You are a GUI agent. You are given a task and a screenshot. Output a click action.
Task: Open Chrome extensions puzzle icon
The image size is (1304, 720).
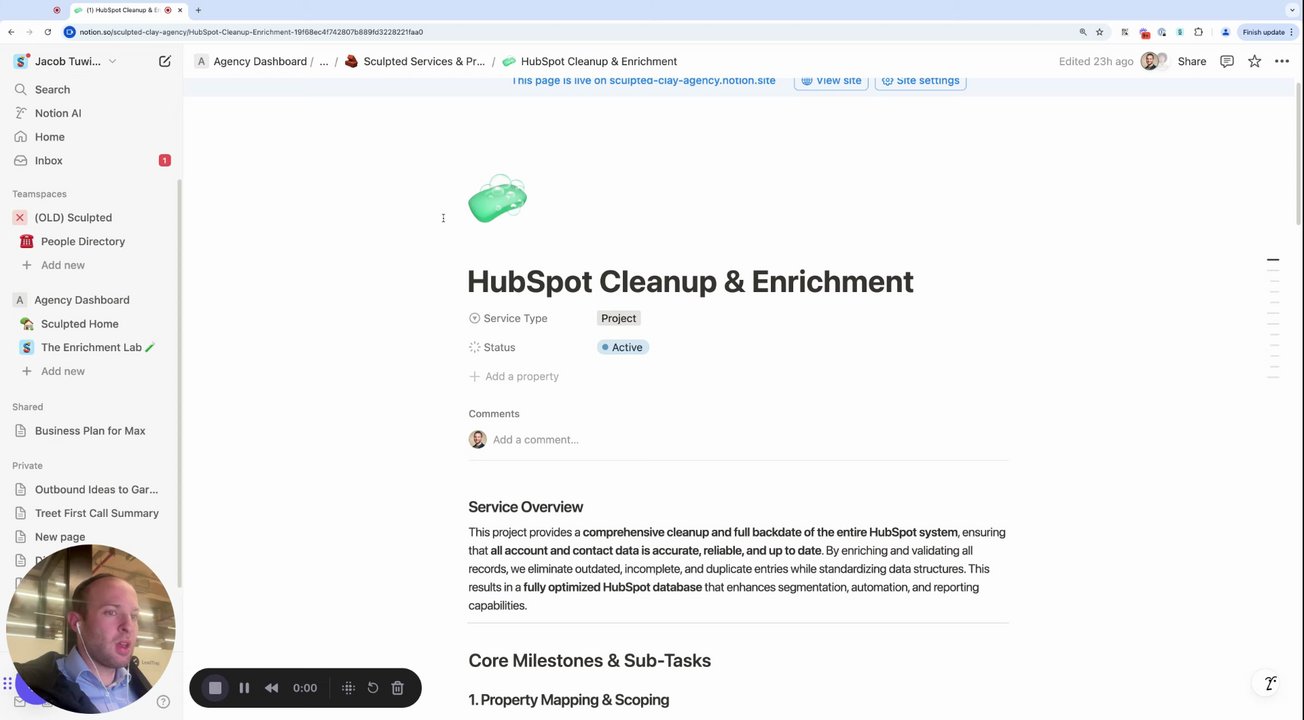click(1198, 32)
